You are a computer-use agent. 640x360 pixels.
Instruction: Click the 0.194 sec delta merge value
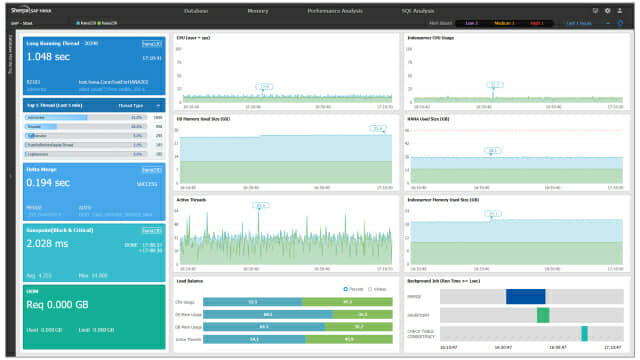click(48, 183)
